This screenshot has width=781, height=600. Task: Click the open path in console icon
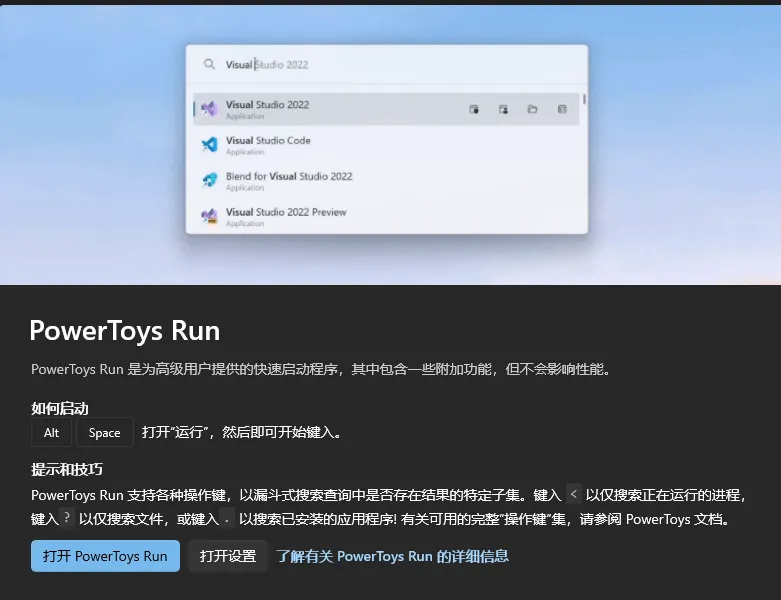pos(562,109)
